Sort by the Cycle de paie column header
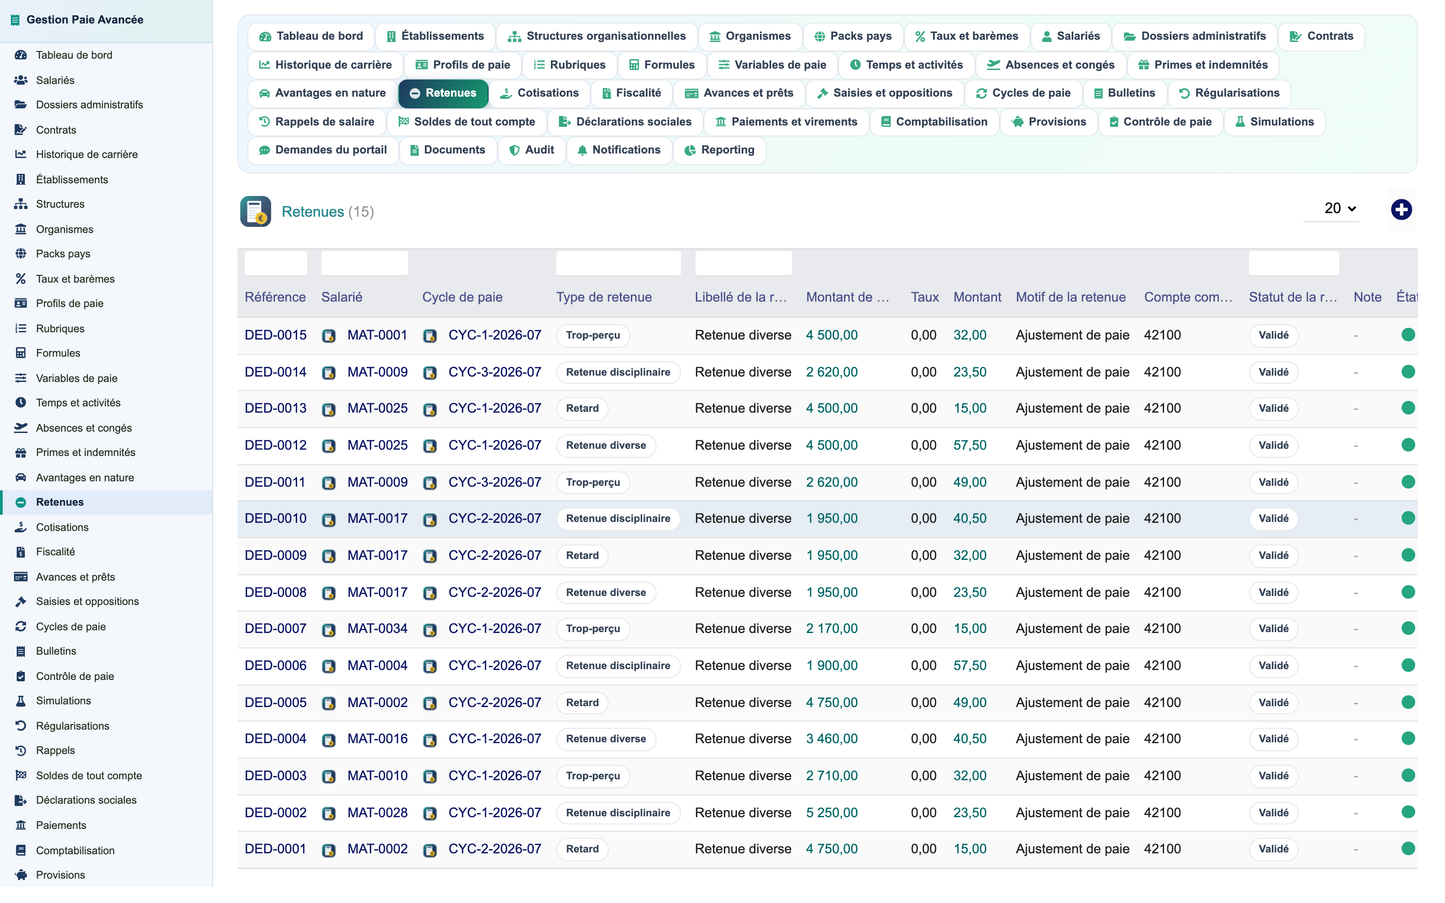The image size is (1445, 903). click(462, 297)
